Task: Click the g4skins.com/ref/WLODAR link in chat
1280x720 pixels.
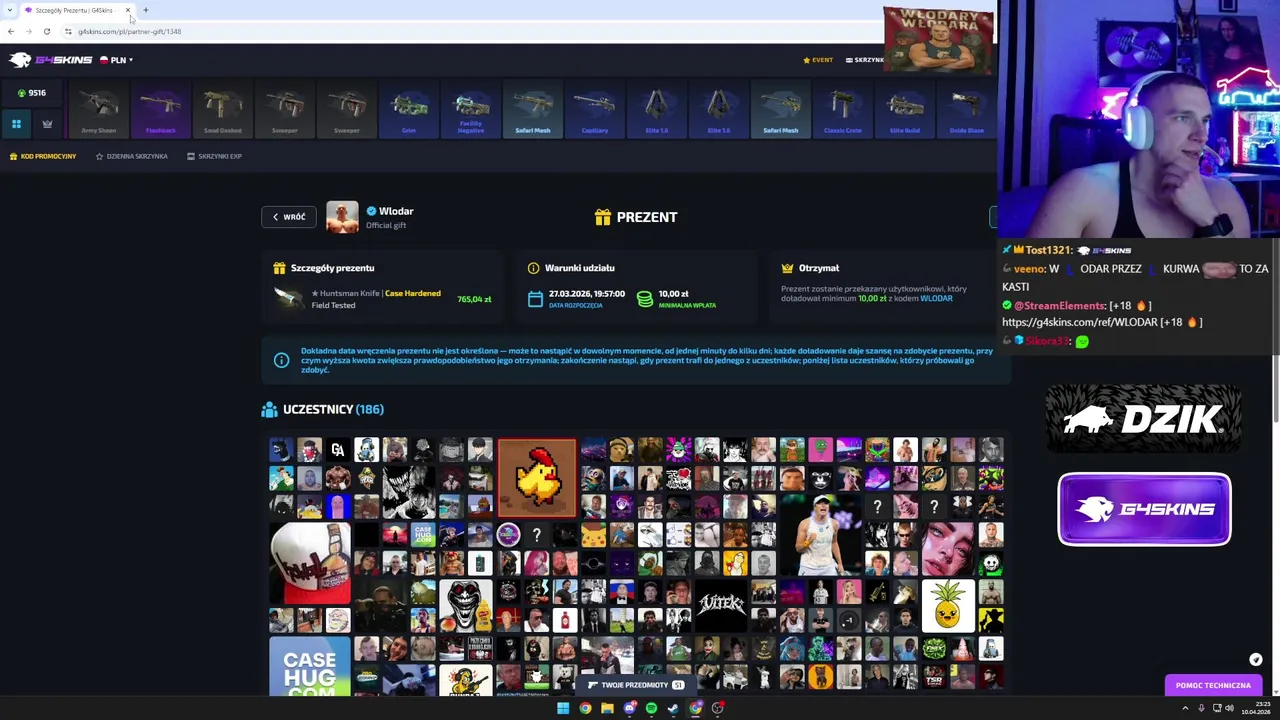Action: tap(1080, 322)
